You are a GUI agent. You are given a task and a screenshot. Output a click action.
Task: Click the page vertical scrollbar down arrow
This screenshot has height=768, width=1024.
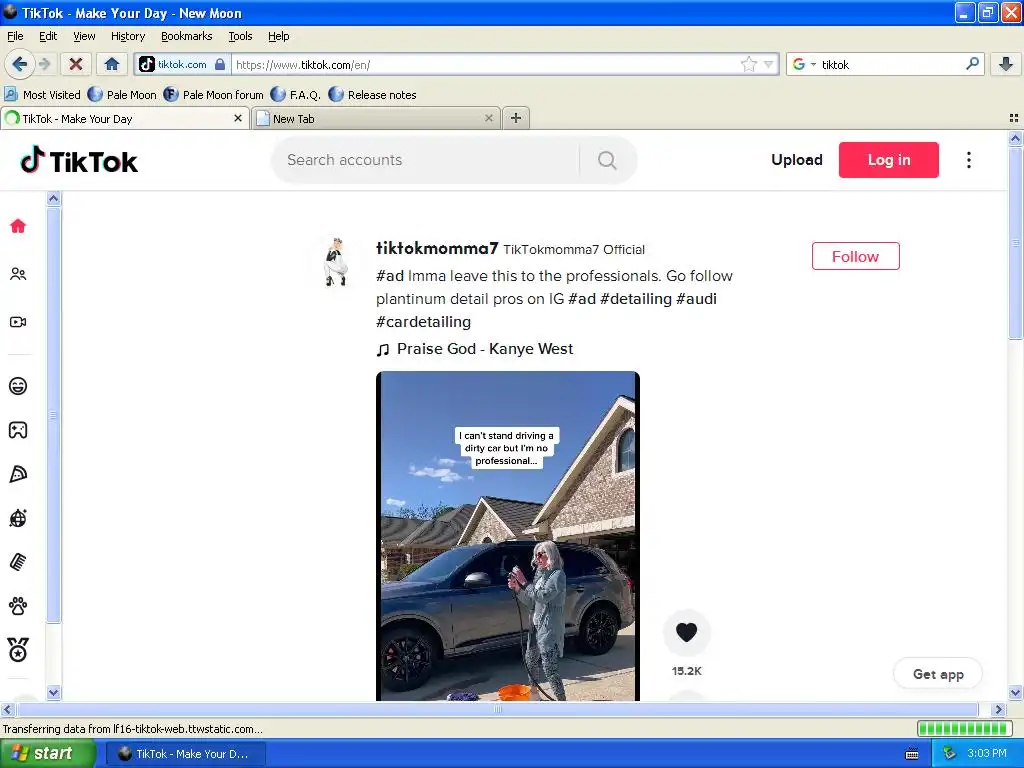coord(1015,692)
